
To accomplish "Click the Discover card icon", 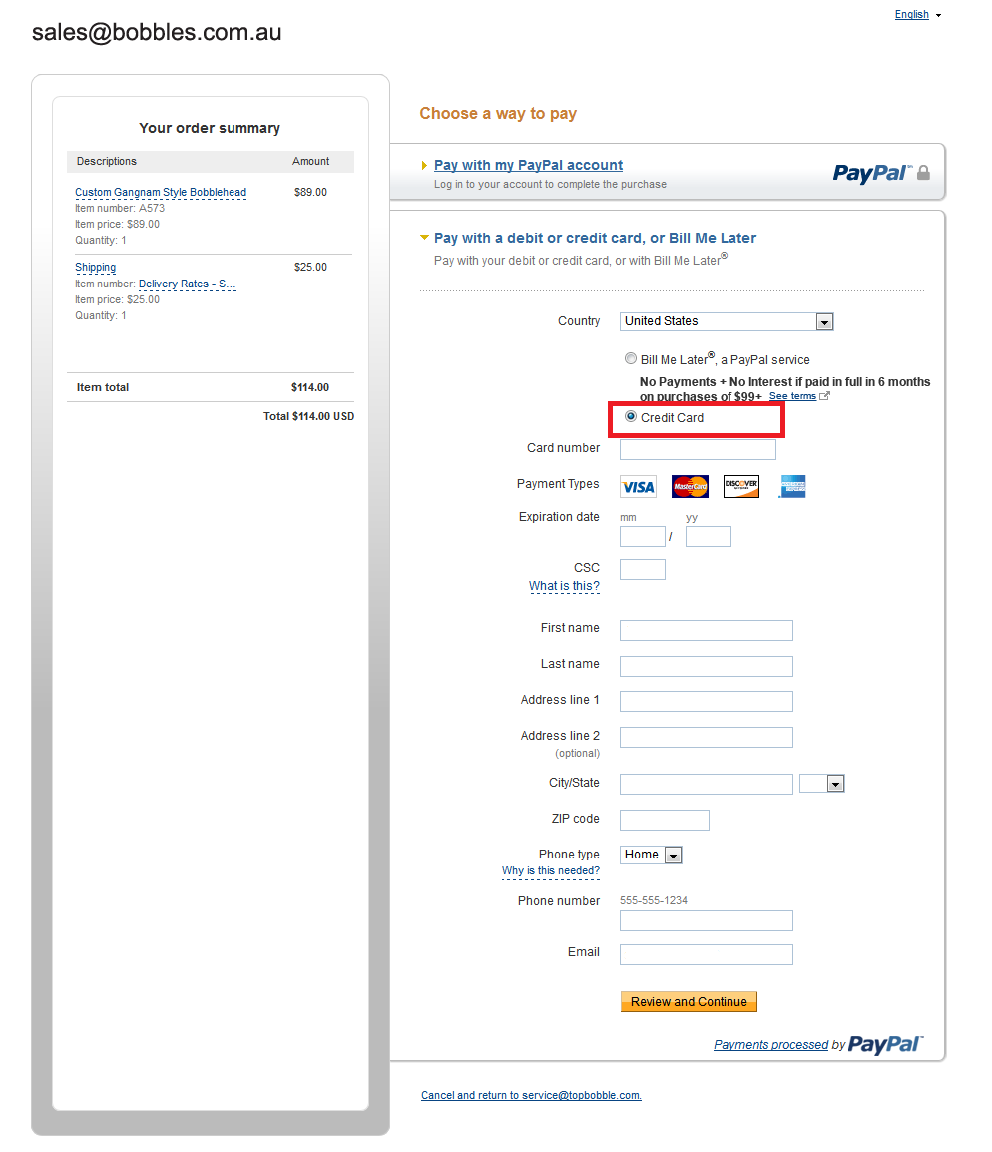I will coord(740,486).
